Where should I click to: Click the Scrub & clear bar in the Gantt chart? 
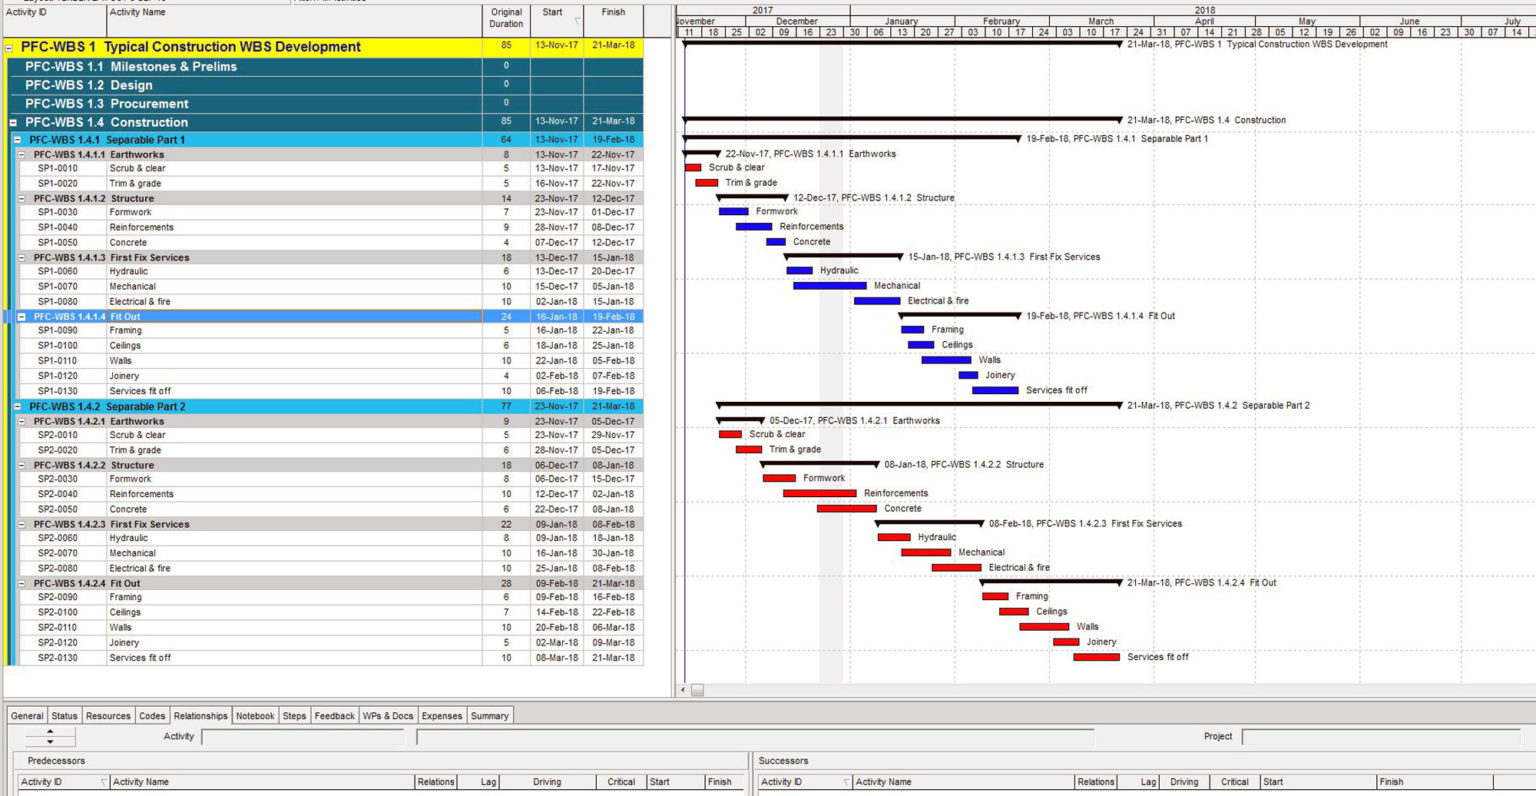pyautogui.click(x=694, y=167)
